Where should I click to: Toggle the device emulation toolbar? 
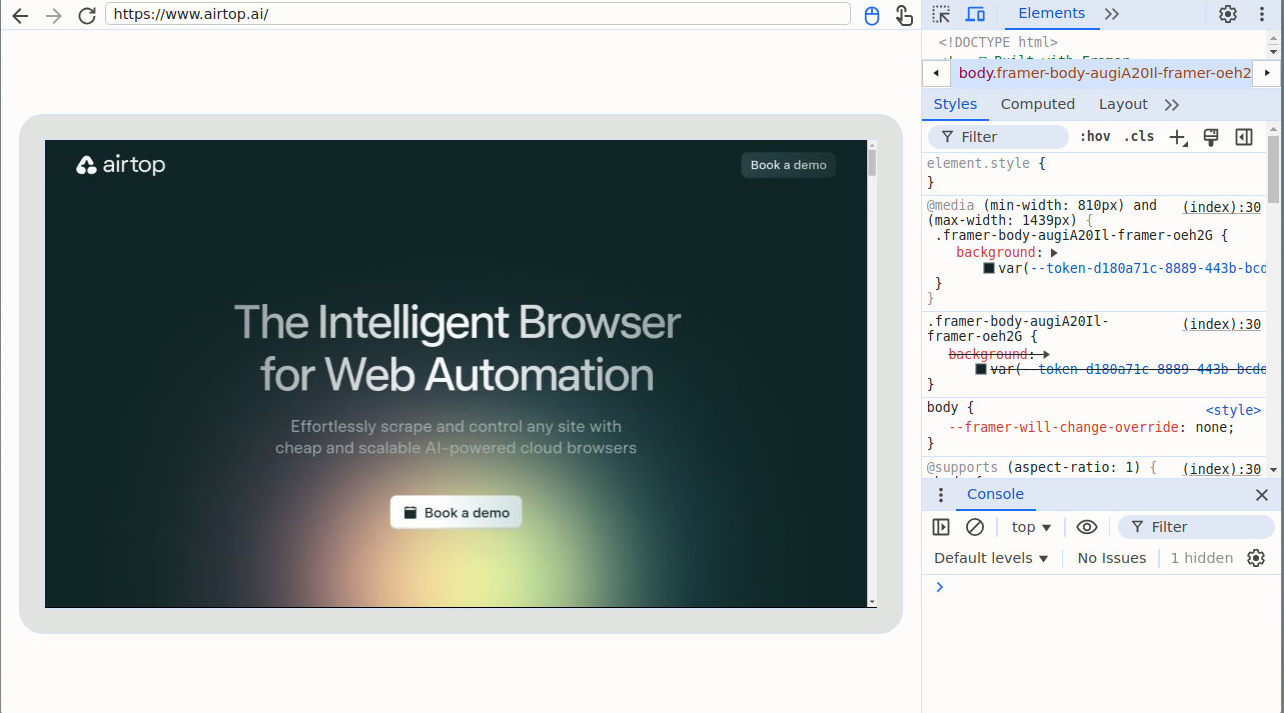[x=977, y=13]
